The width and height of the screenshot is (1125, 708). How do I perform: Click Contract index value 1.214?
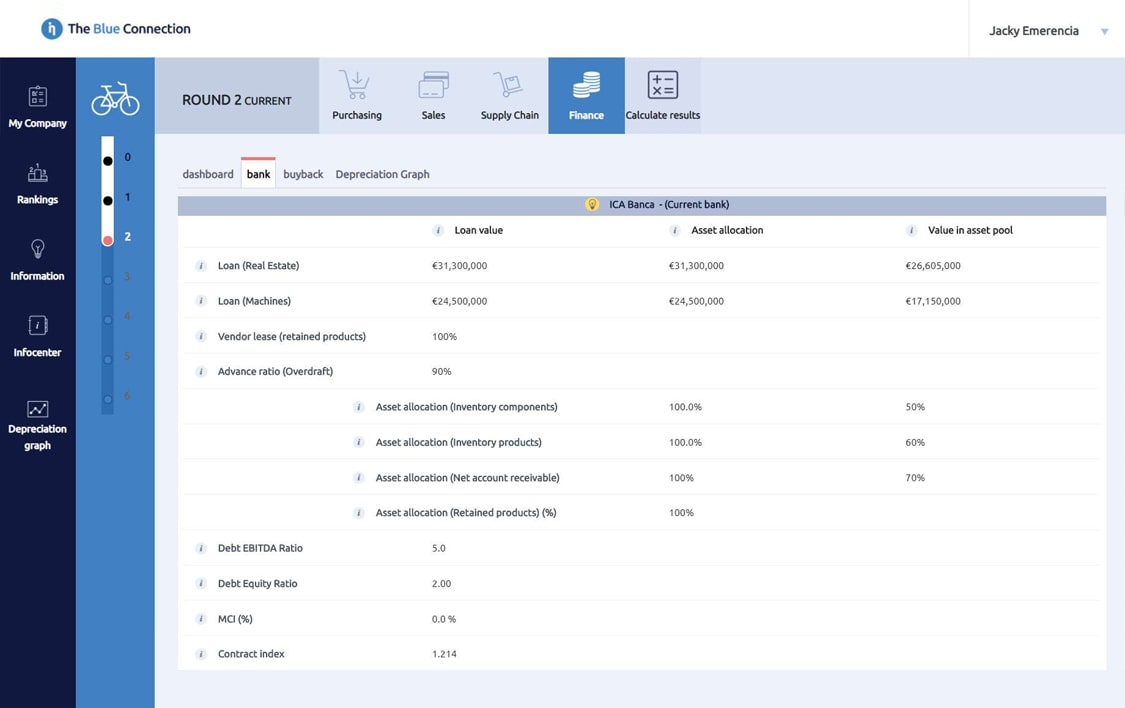pos(444,654)
